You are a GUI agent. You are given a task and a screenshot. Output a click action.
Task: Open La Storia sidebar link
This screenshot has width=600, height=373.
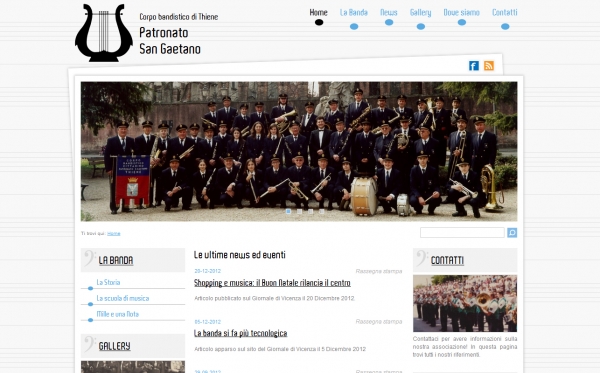pos(108,282)
